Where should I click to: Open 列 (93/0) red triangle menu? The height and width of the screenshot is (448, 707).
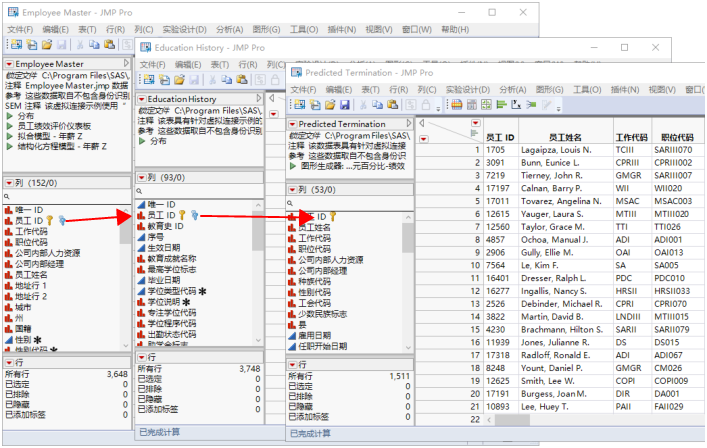(x=142, y=178)
